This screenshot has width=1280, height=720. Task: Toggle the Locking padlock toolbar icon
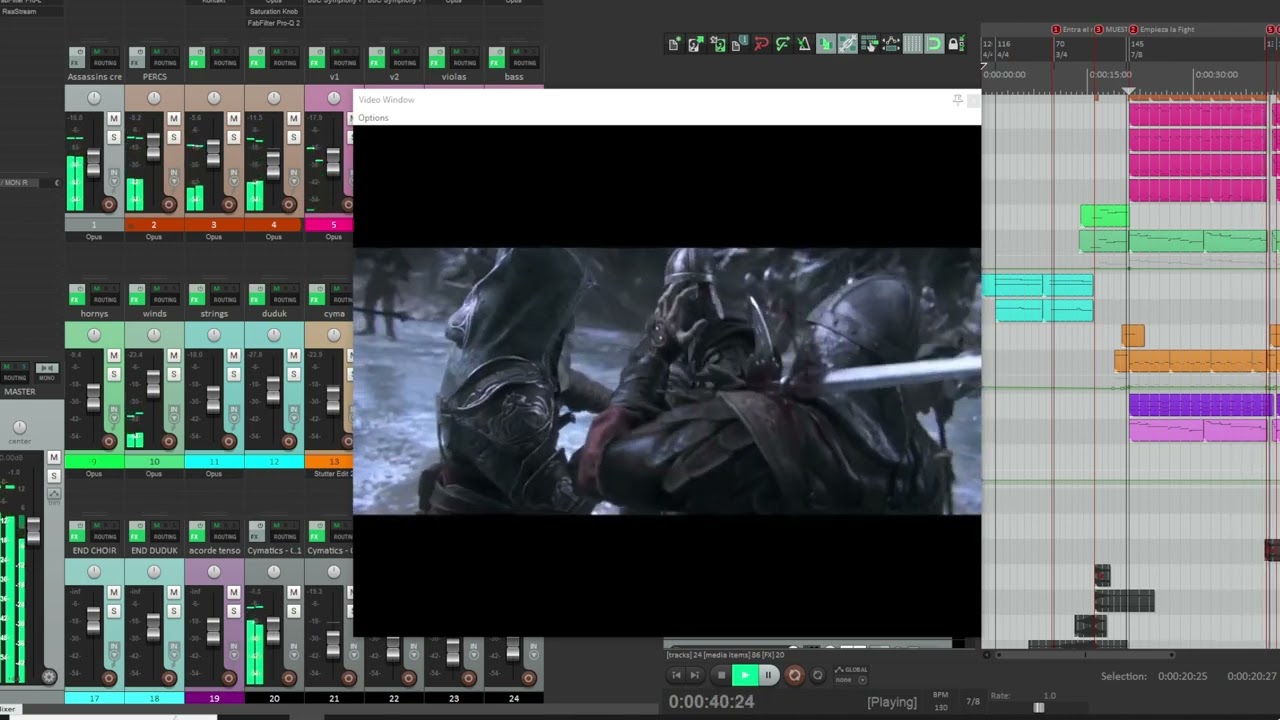point(957,44)
